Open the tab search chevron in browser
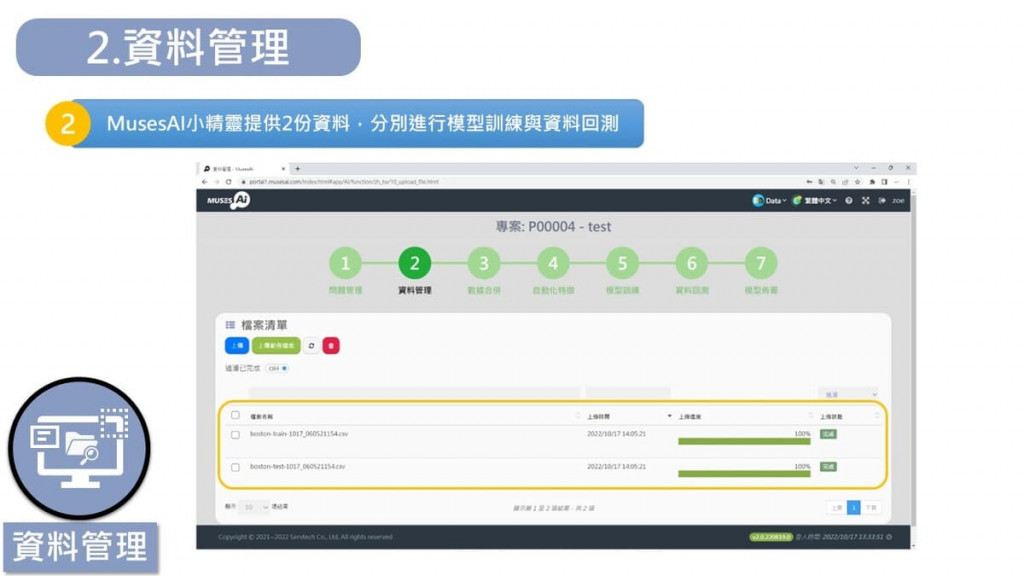 [856, 168]
